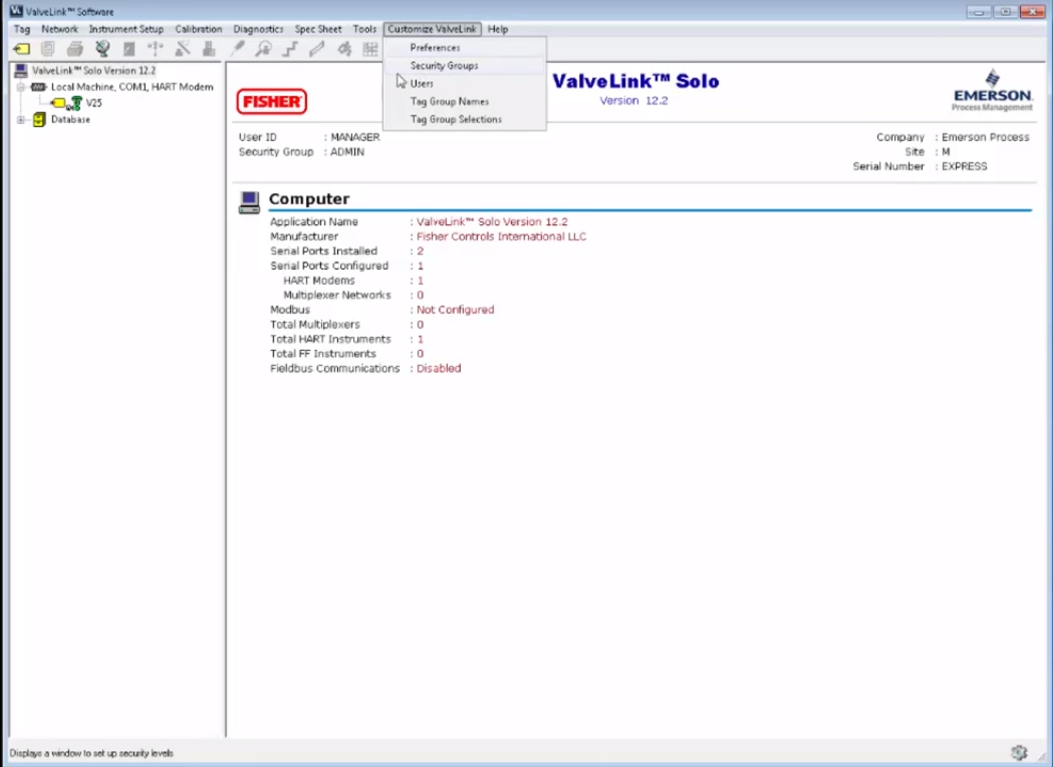Viewport: 1053px width, 767px height.
Task: Open Users from the Customize ValveLink menu
Action: 421,83
